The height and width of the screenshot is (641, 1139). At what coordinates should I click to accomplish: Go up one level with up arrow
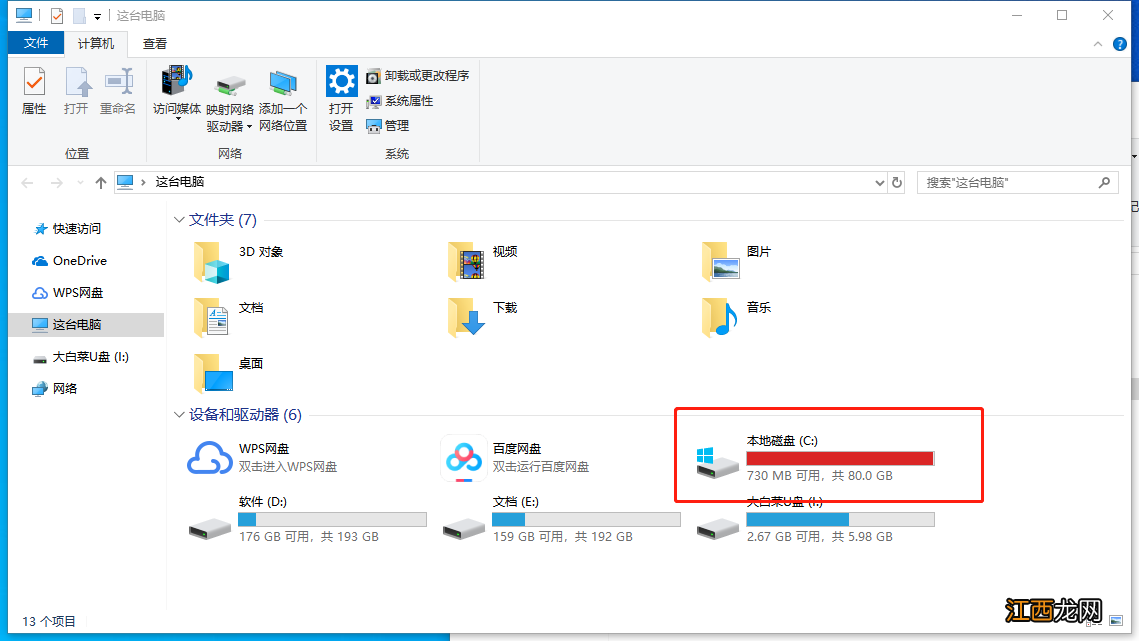pyautogui.click(x=101, y=182)
